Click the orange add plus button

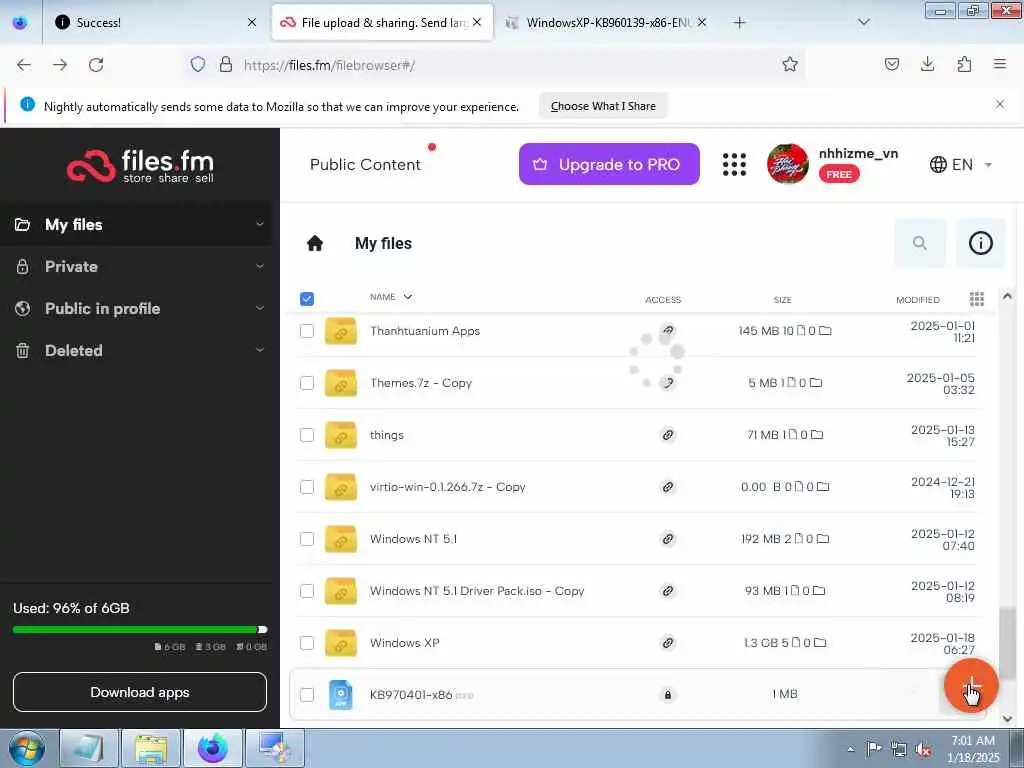971,685
